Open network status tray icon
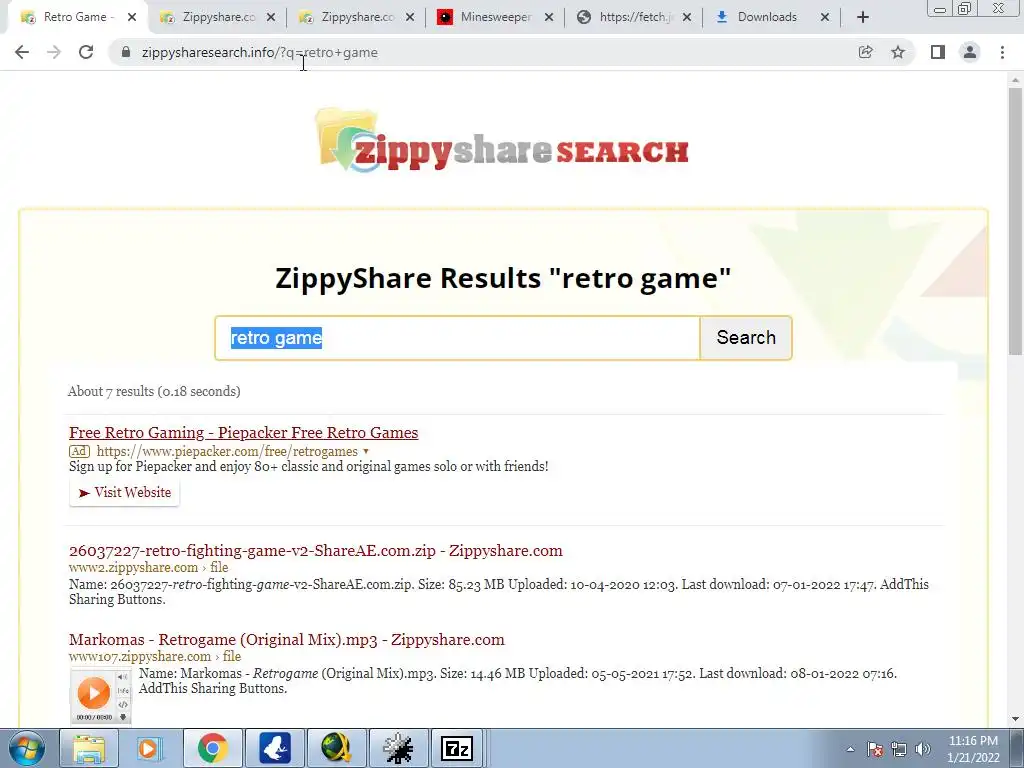The image size is (1024, 768). coord(899,749)
